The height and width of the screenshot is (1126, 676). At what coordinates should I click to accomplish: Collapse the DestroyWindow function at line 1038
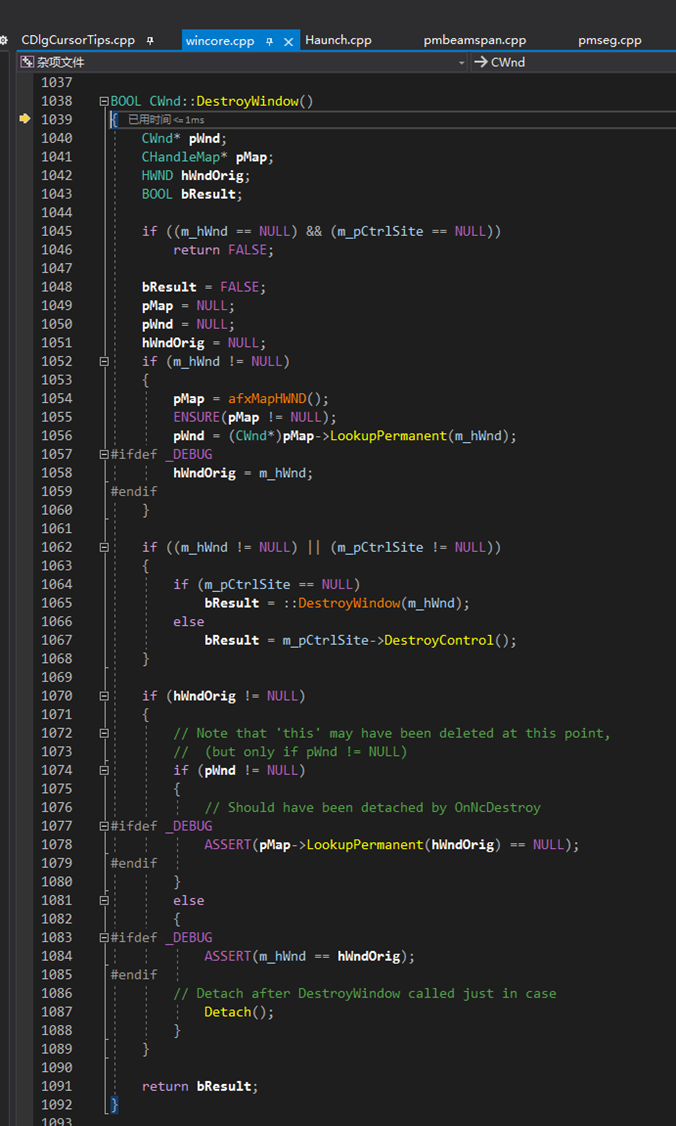click(x=104, y=101)
